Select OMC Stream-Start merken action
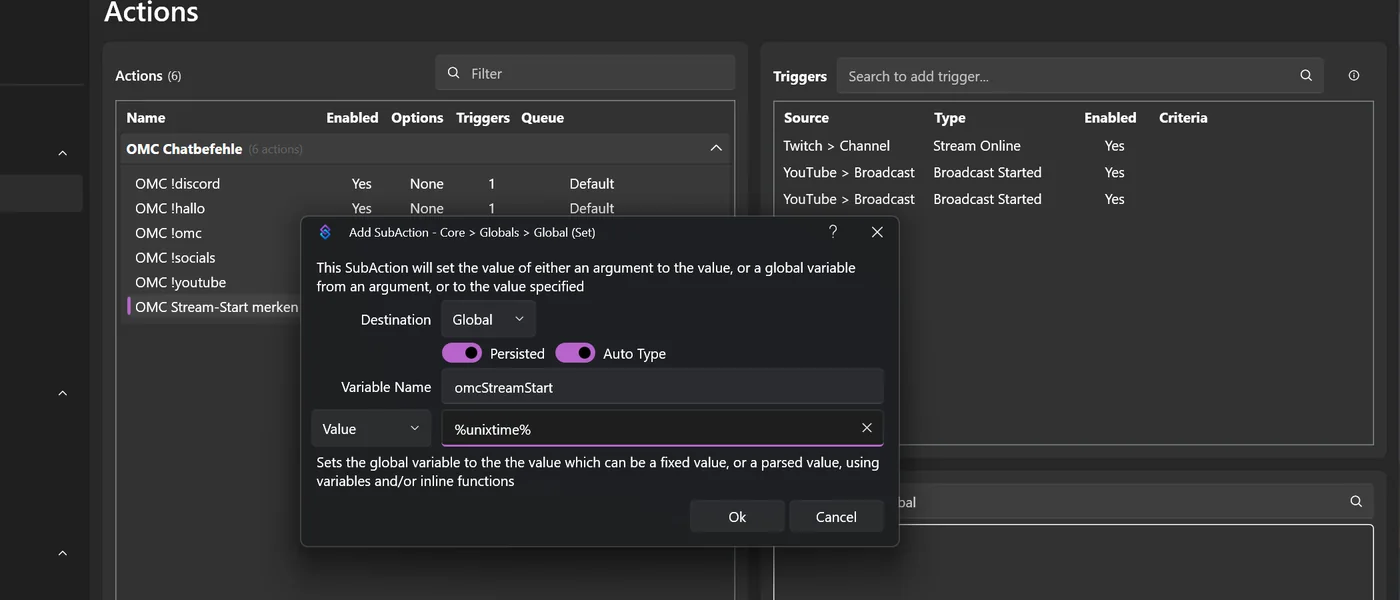 click(216, 307)
